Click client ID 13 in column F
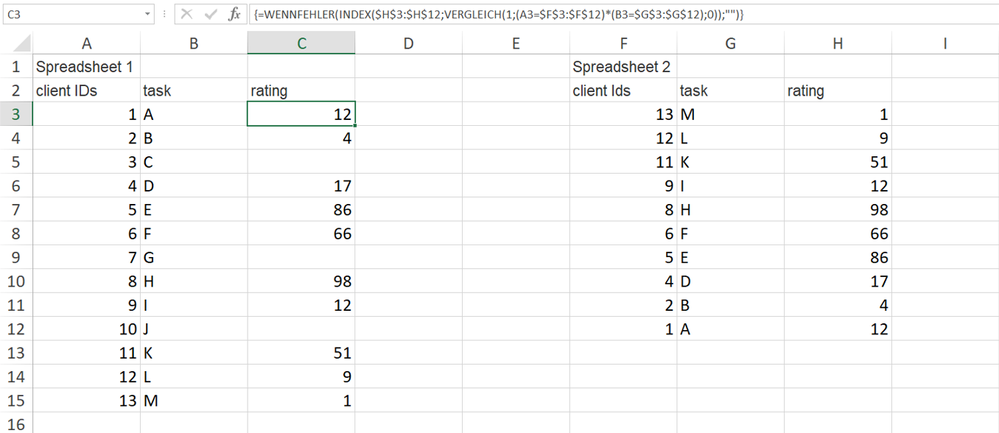 (623, 115)
